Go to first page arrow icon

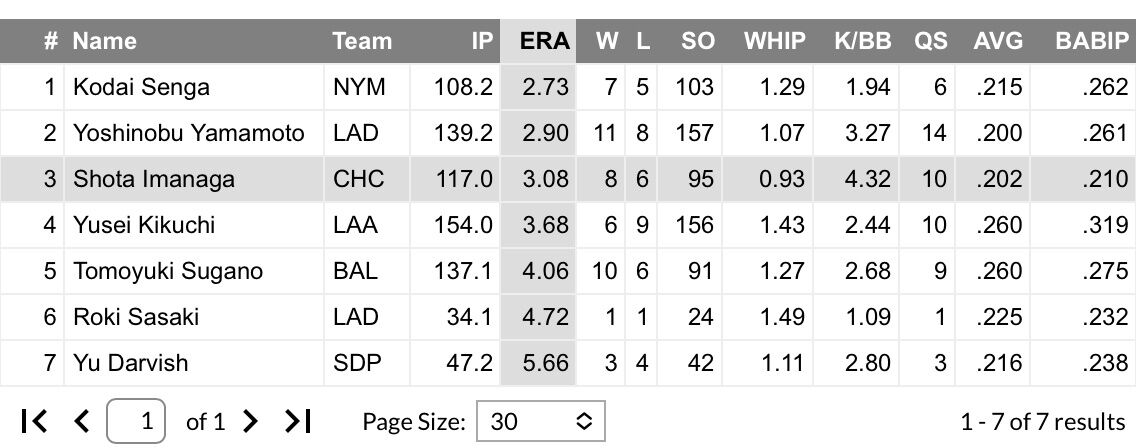[x=35, y=420]
